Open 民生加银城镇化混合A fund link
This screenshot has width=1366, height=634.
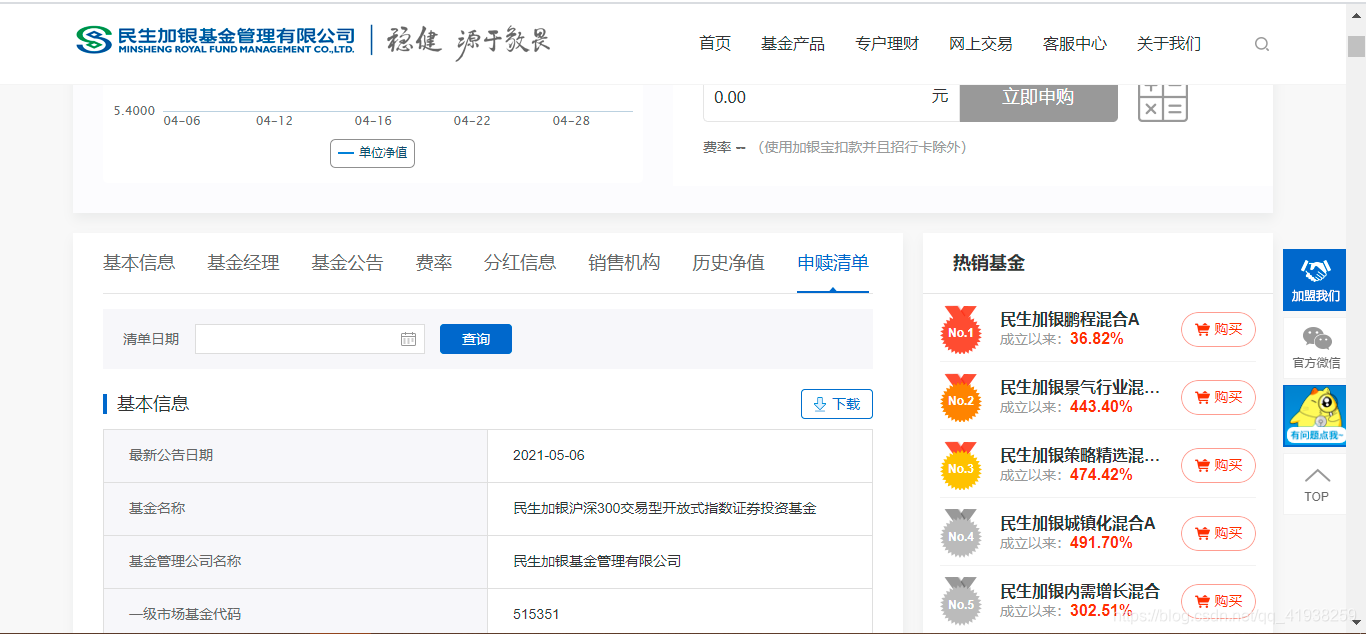(1078, 524)
